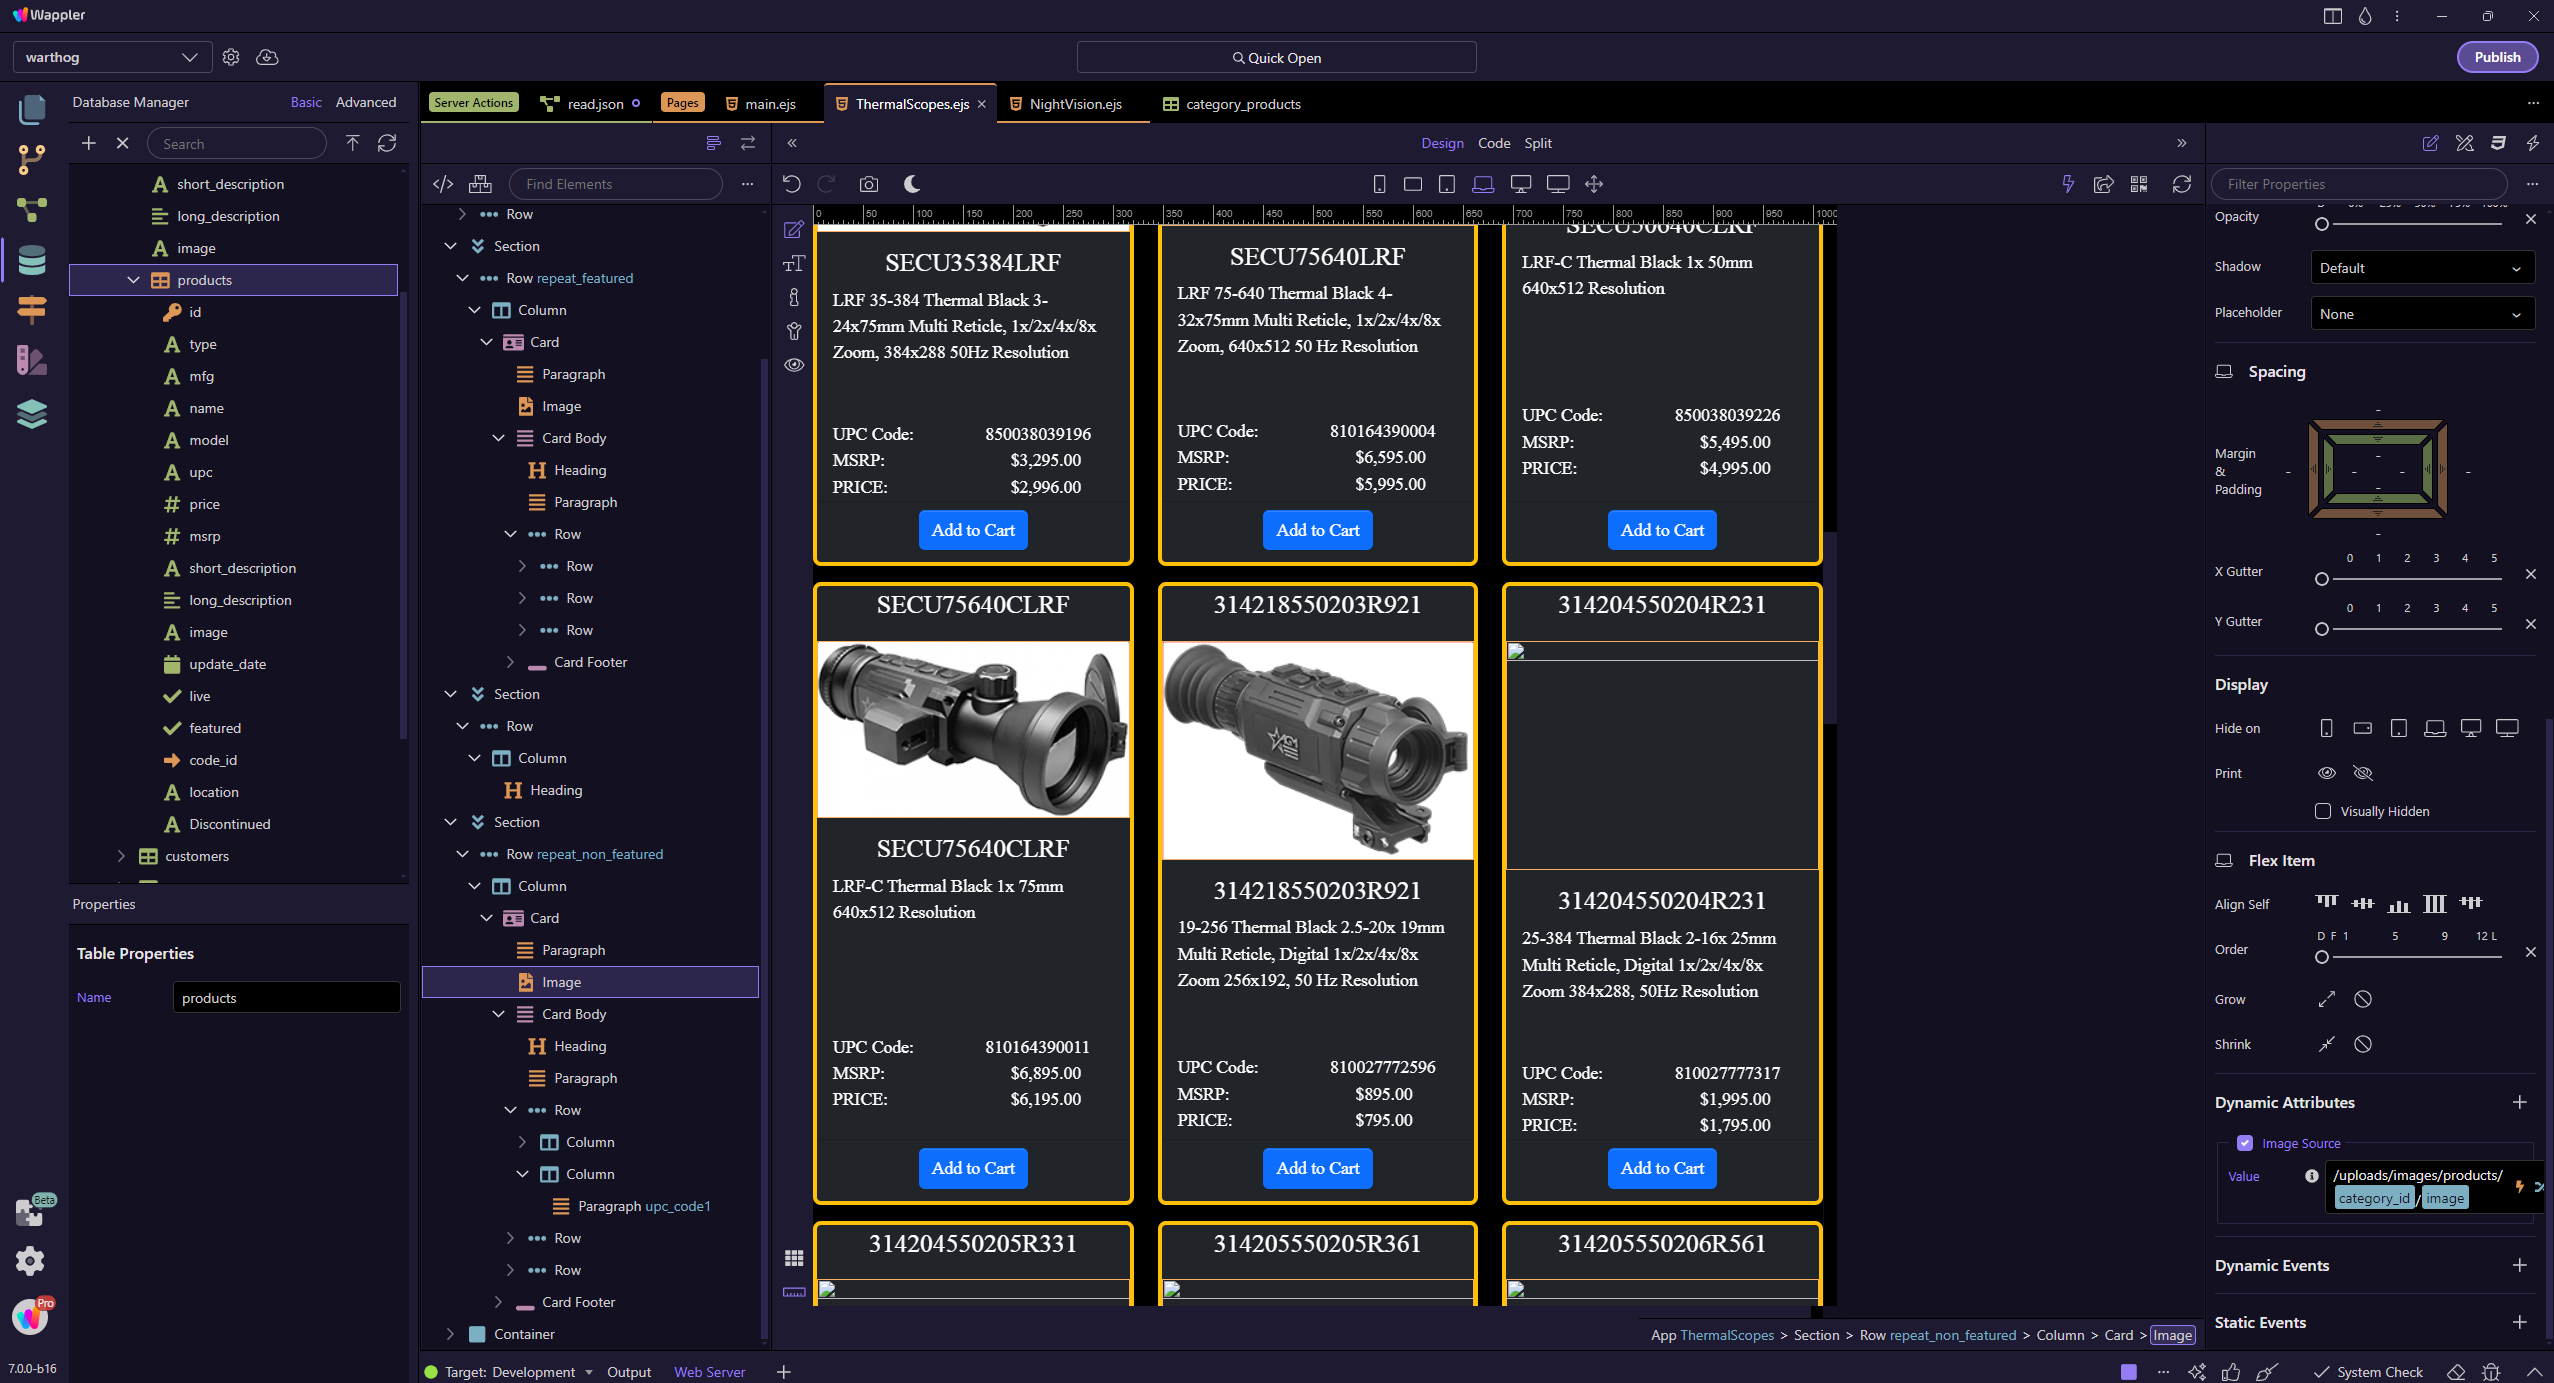The height and width of the screenshot is (1383, 2554).
Task: Adjust the Opacity slider handle
Action: (2322, 224)
